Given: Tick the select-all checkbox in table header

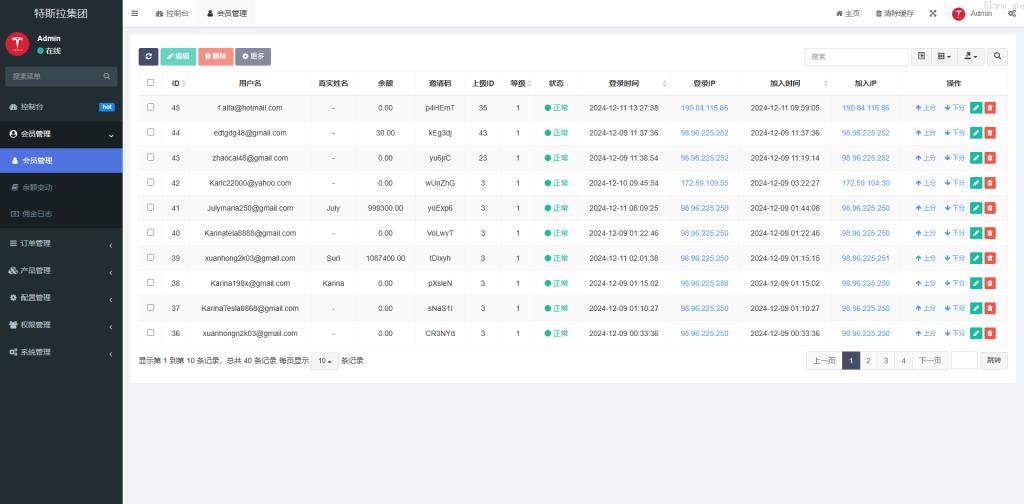Looking at the screenshot, I should (x=151, y=83).
